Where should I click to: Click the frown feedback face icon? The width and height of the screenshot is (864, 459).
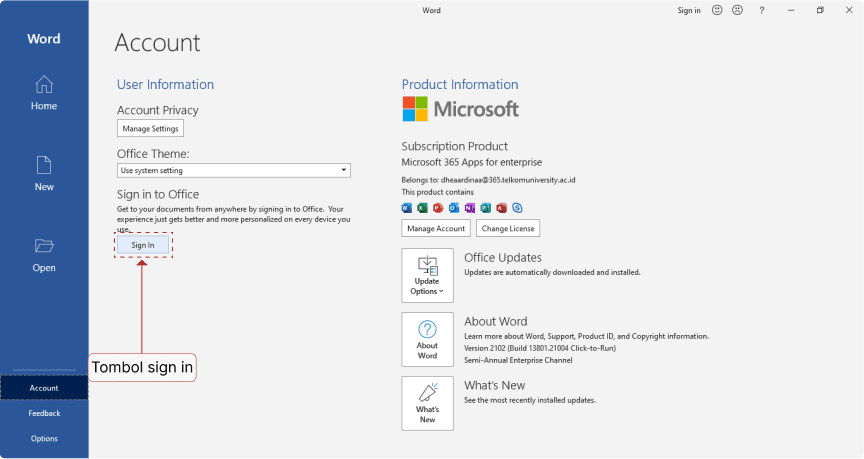point(737,10)
